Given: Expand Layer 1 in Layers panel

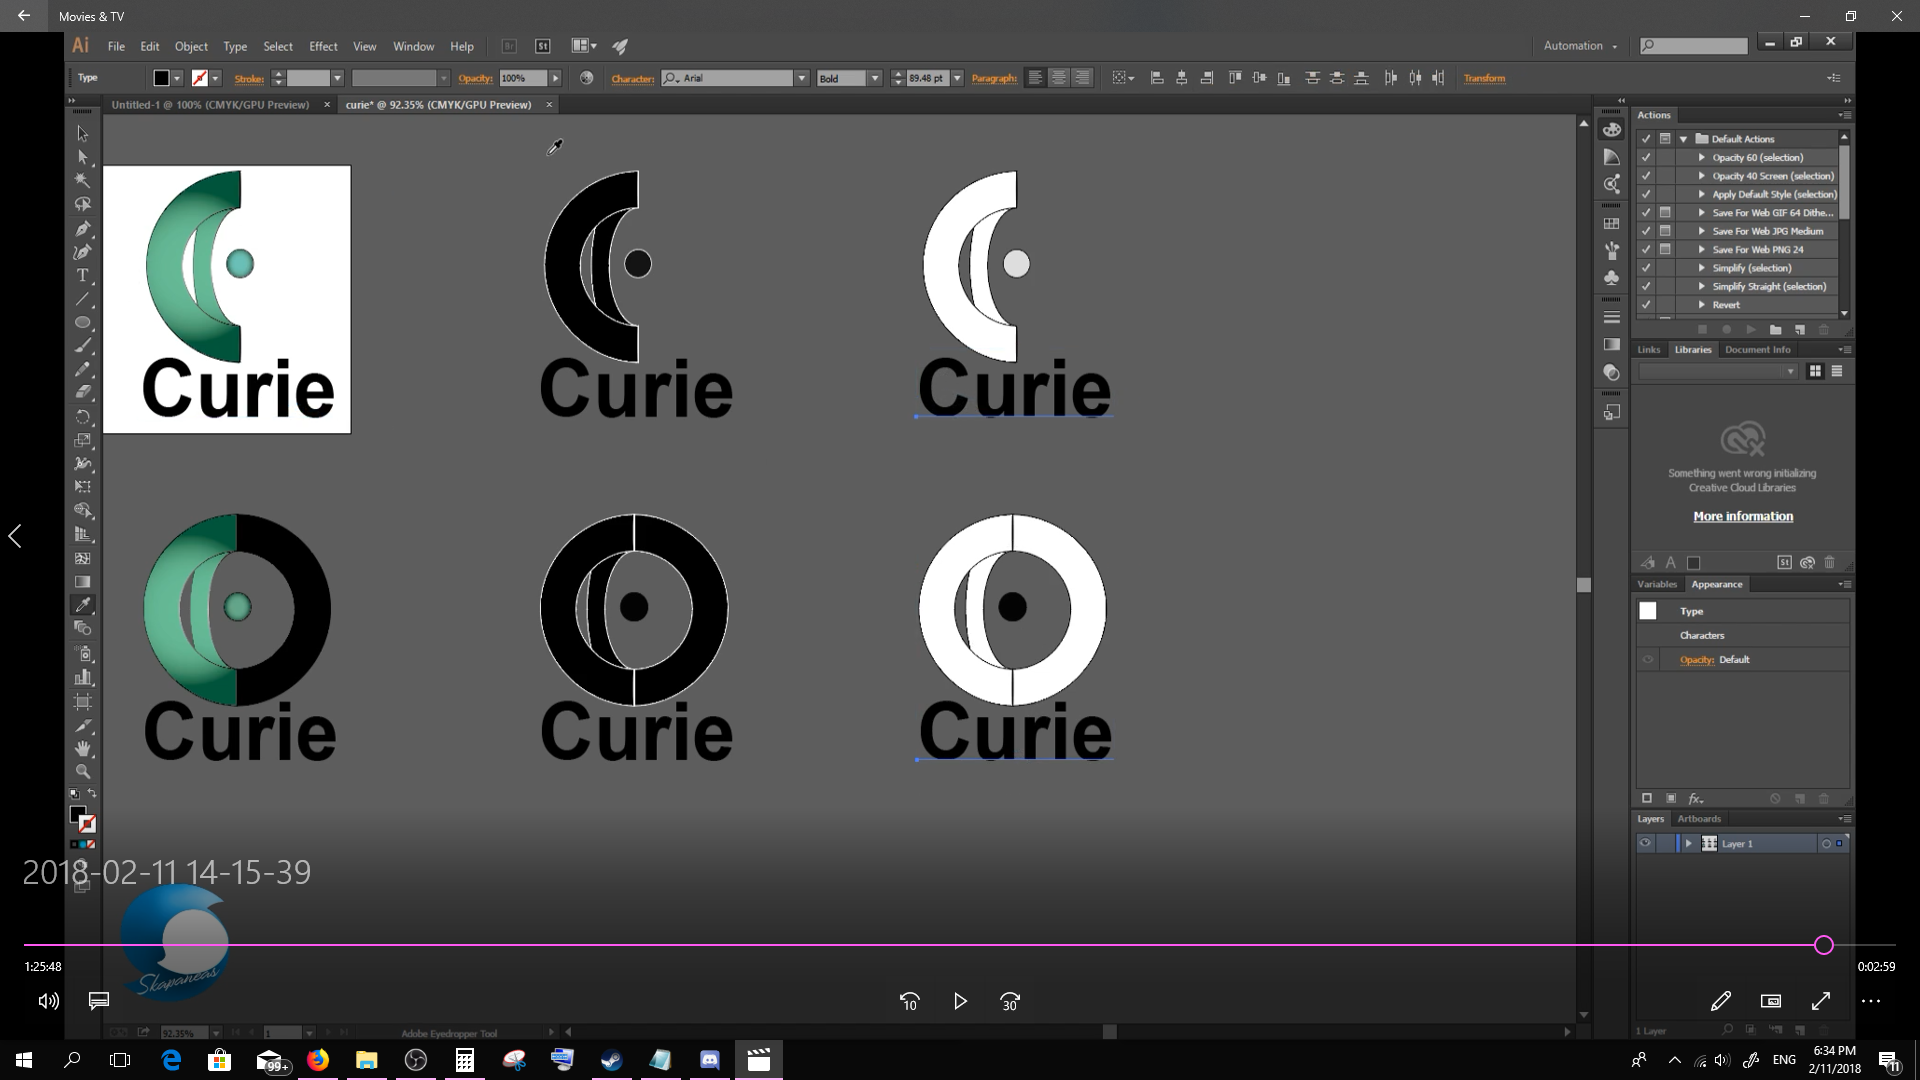Looking at the screenshot, I should pos(1689,844).
